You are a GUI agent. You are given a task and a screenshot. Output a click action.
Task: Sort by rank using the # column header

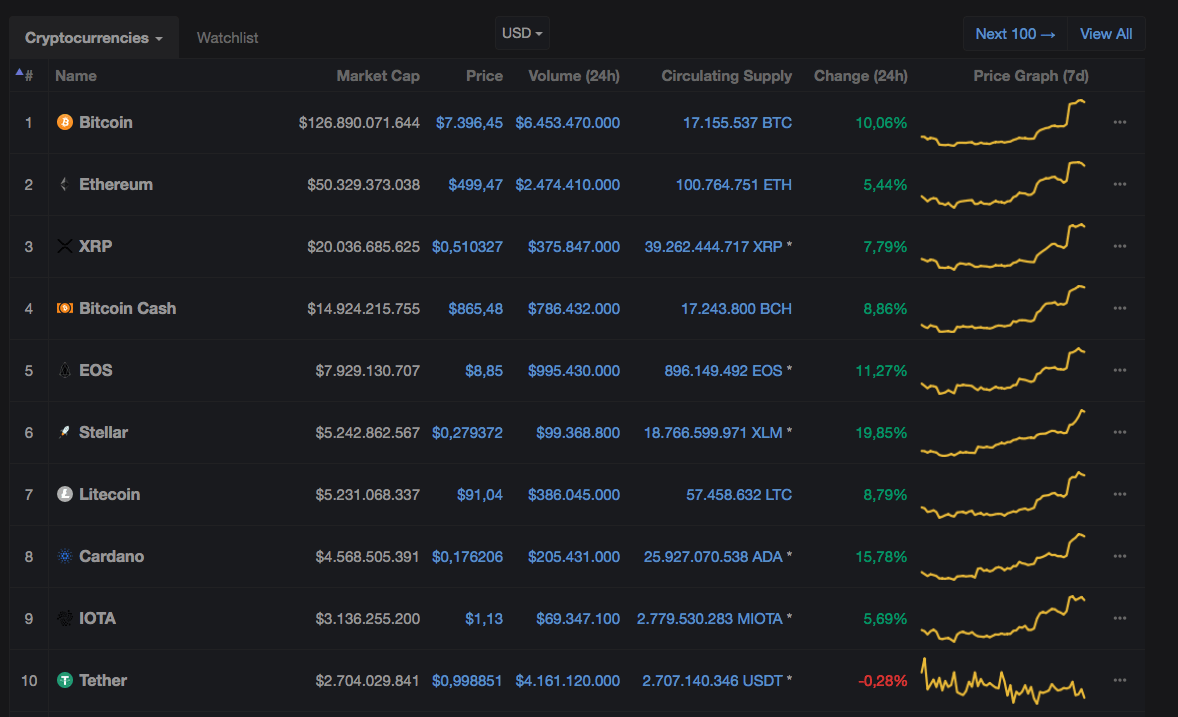(x=28, y=76)
